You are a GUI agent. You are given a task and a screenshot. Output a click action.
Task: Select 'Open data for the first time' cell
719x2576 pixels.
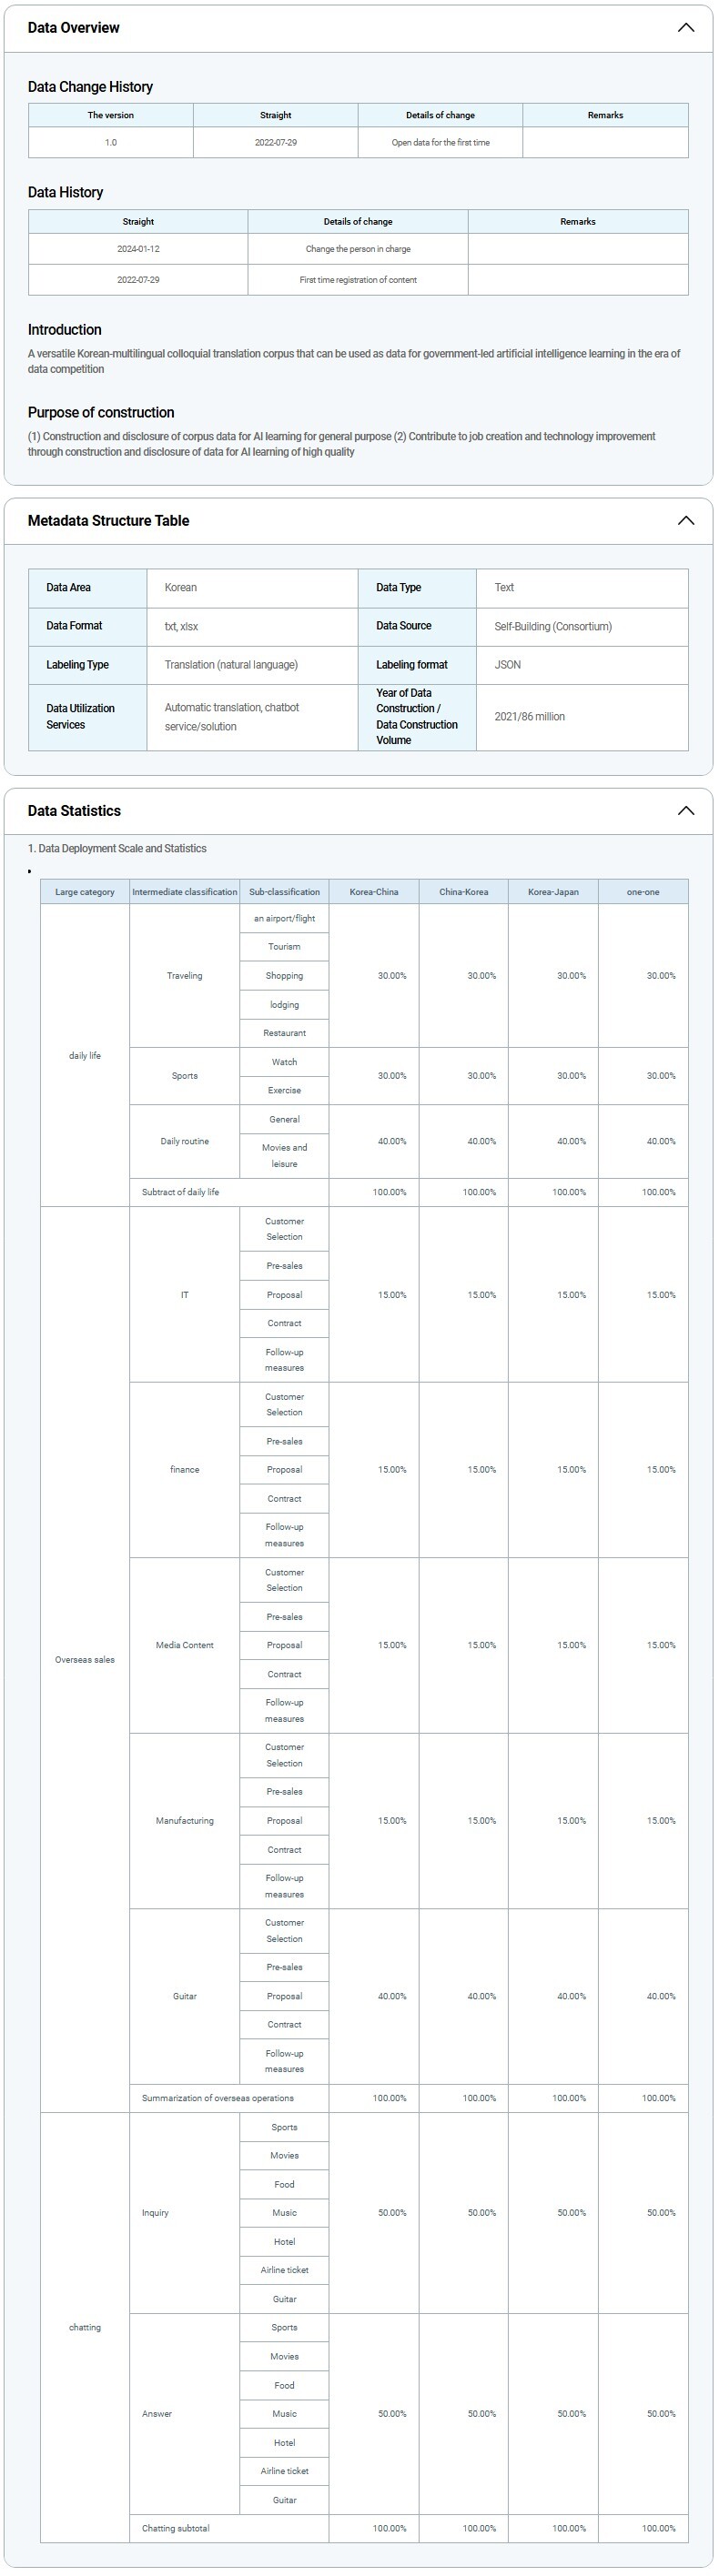point(440,143)
